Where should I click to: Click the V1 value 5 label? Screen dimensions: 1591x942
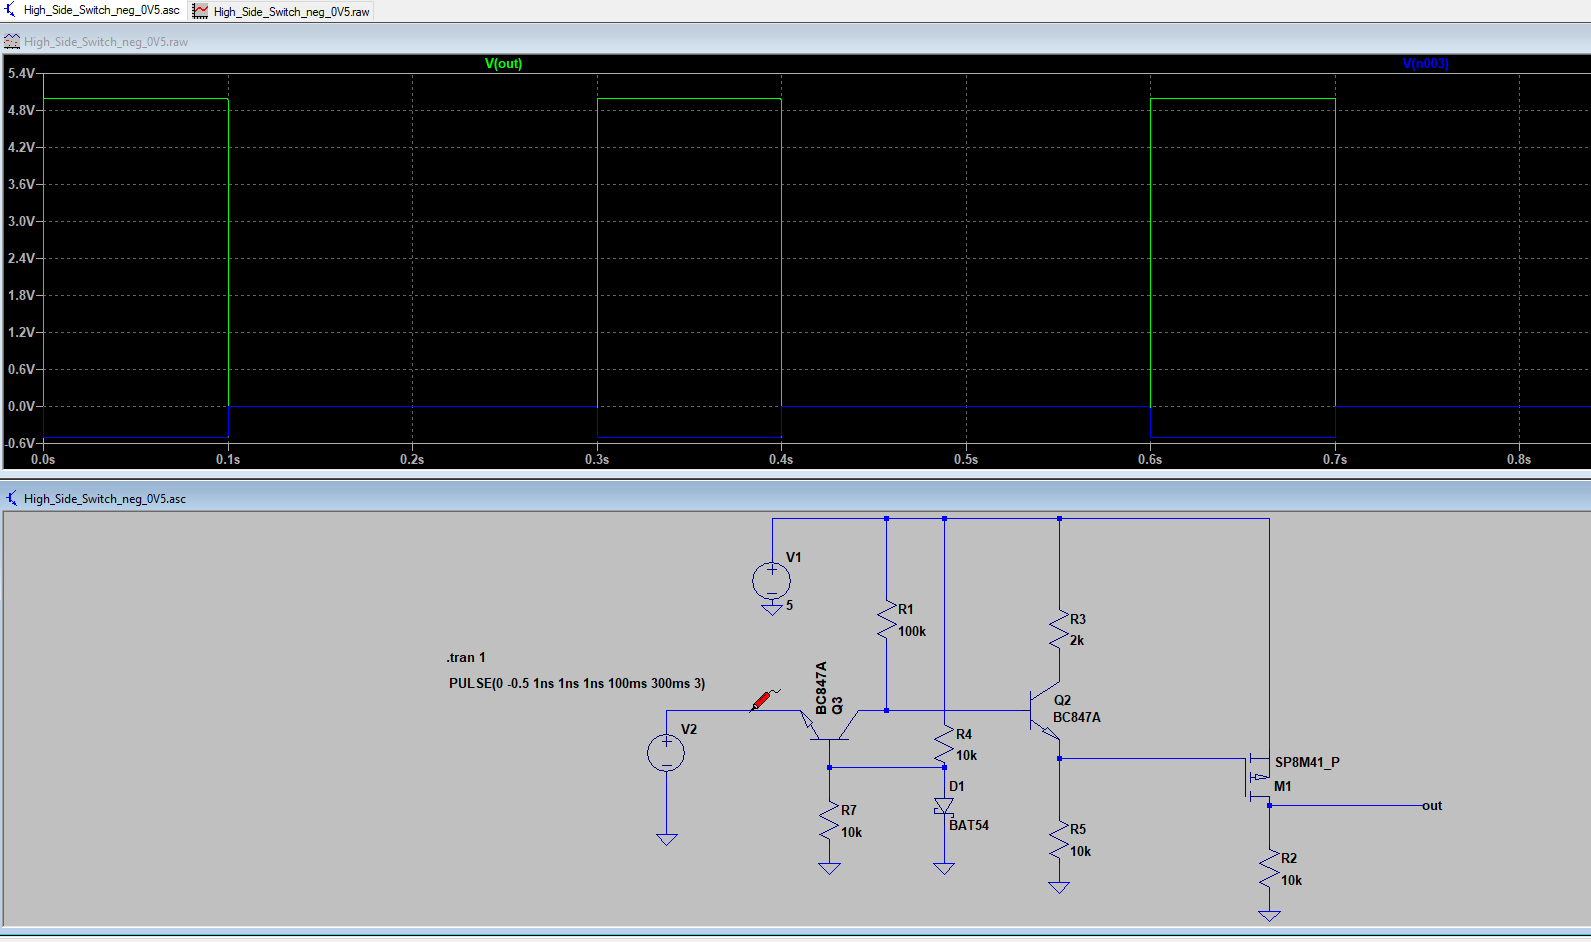point(789,605)
